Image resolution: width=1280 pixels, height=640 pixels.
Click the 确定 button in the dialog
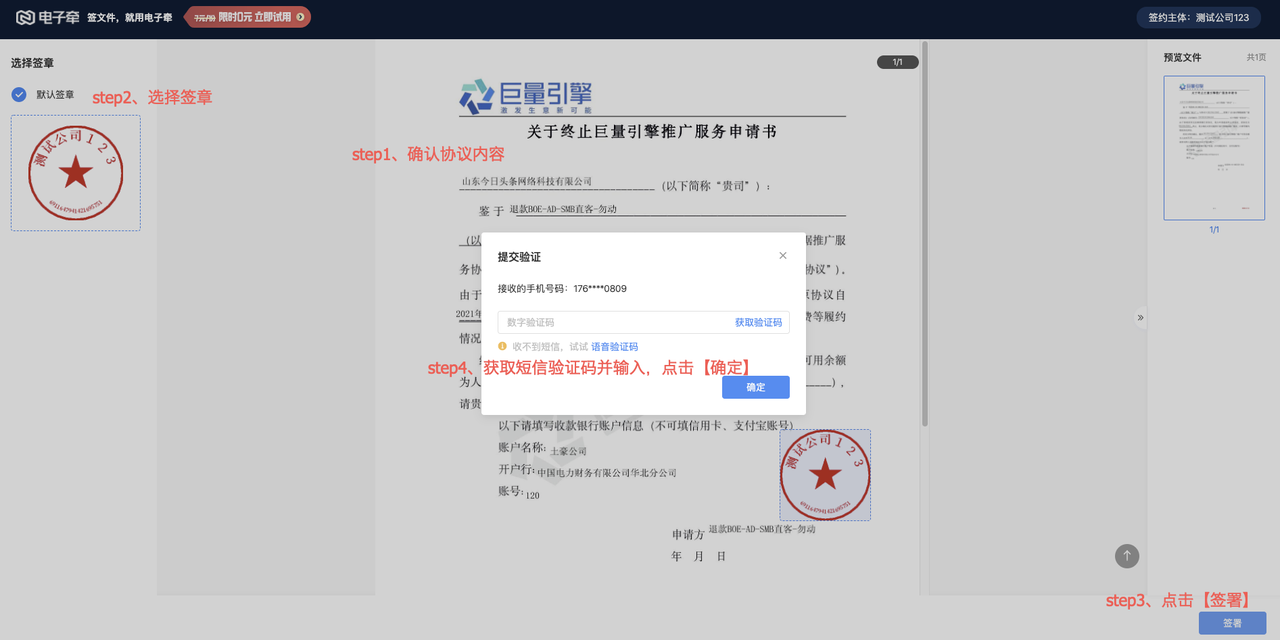pos(756,387)
